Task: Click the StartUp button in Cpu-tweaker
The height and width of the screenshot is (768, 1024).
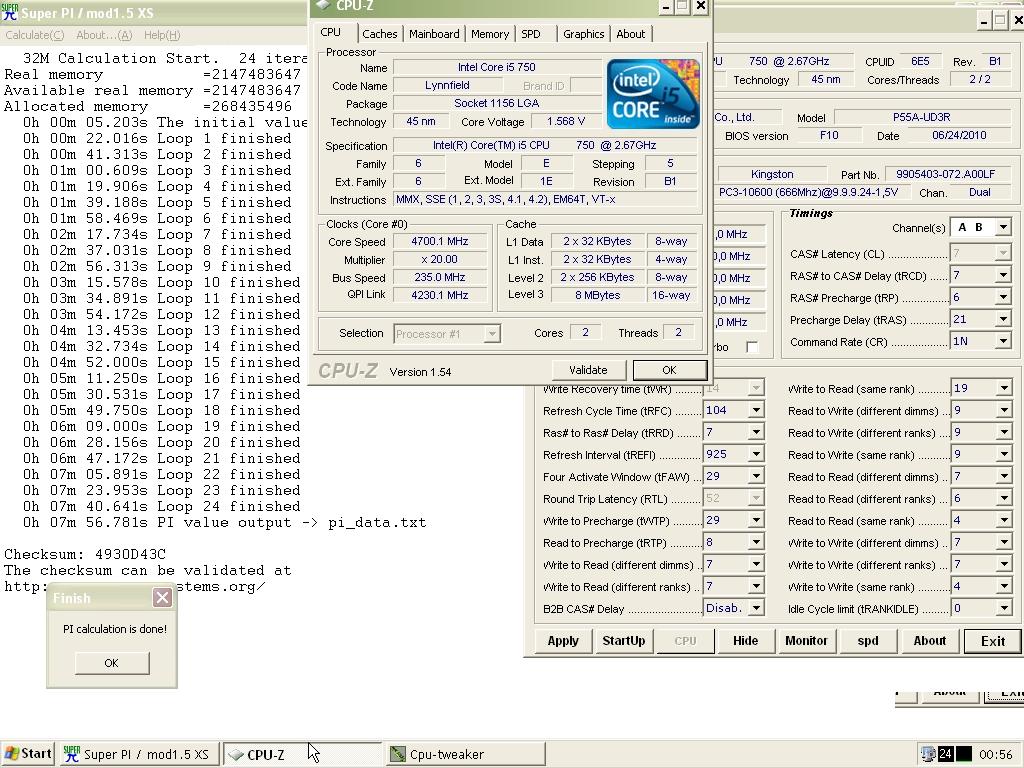Action: click(x=624, y=641)
